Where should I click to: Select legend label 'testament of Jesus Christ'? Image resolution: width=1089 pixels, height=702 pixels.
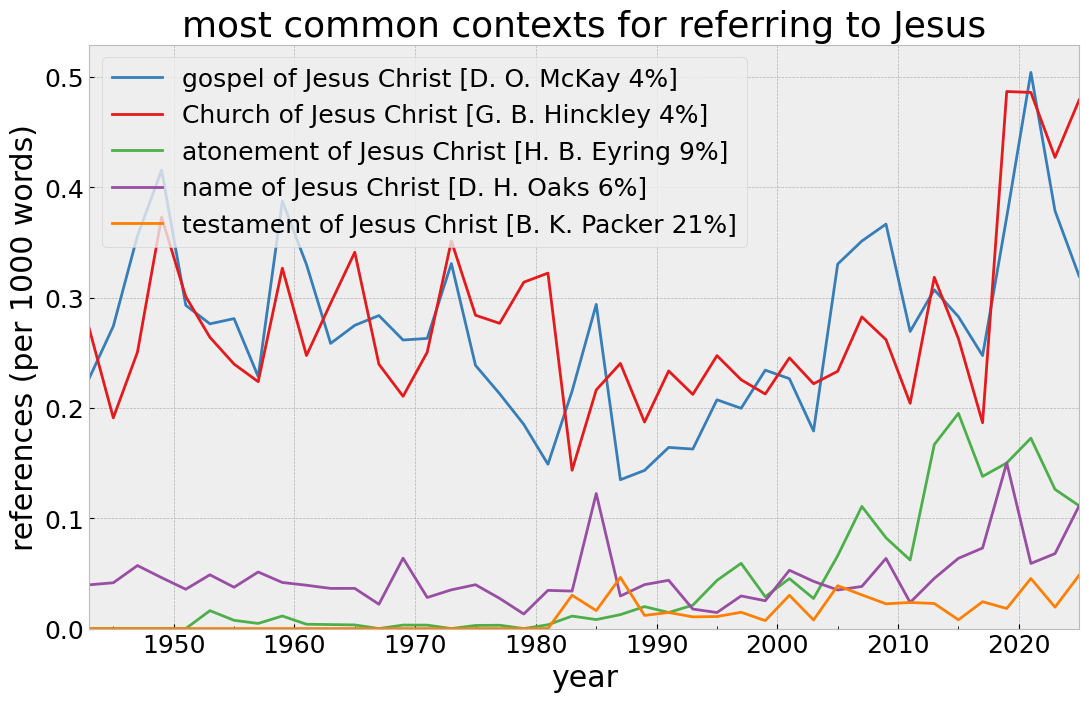pyautogui.click(x=459, y=225)
